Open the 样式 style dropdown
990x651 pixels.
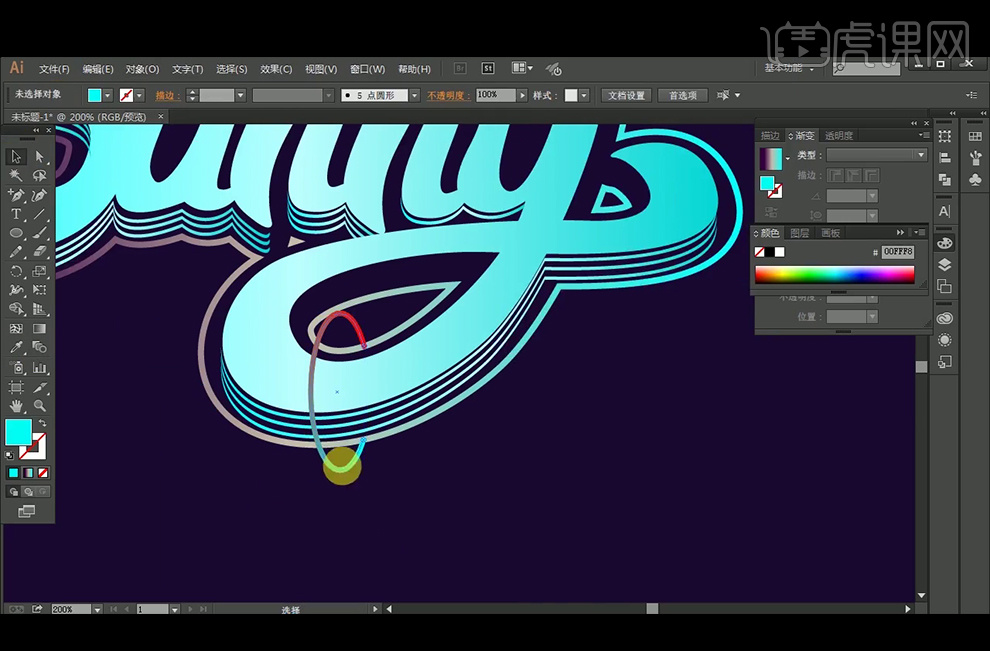point(584,95)
